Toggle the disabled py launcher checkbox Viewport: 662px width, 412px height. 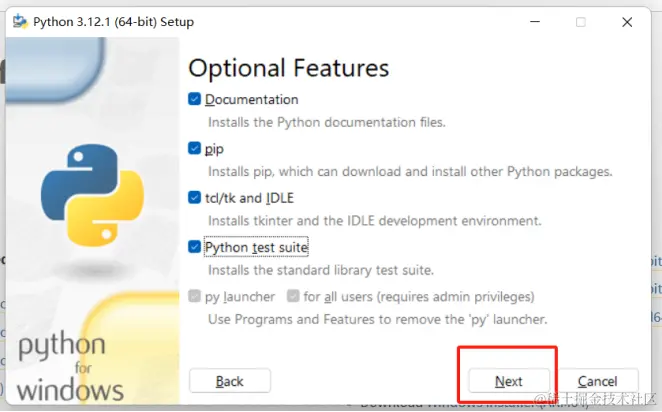point(194,296)
